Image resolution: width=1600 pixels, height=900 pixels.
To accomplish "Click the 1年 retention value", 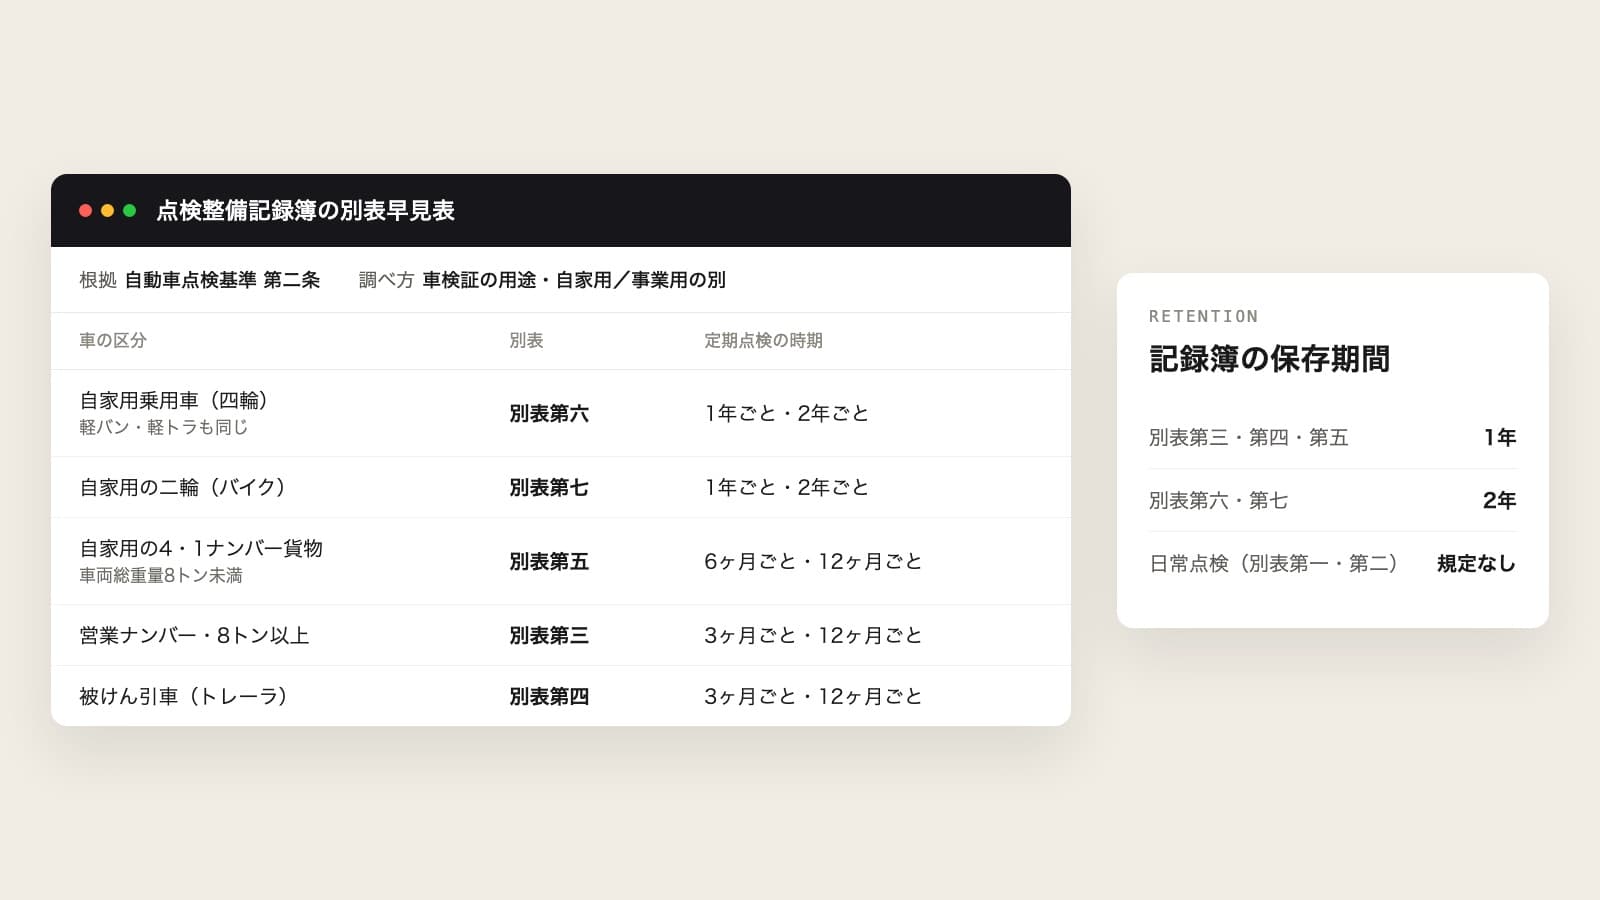I will 1500,437.
